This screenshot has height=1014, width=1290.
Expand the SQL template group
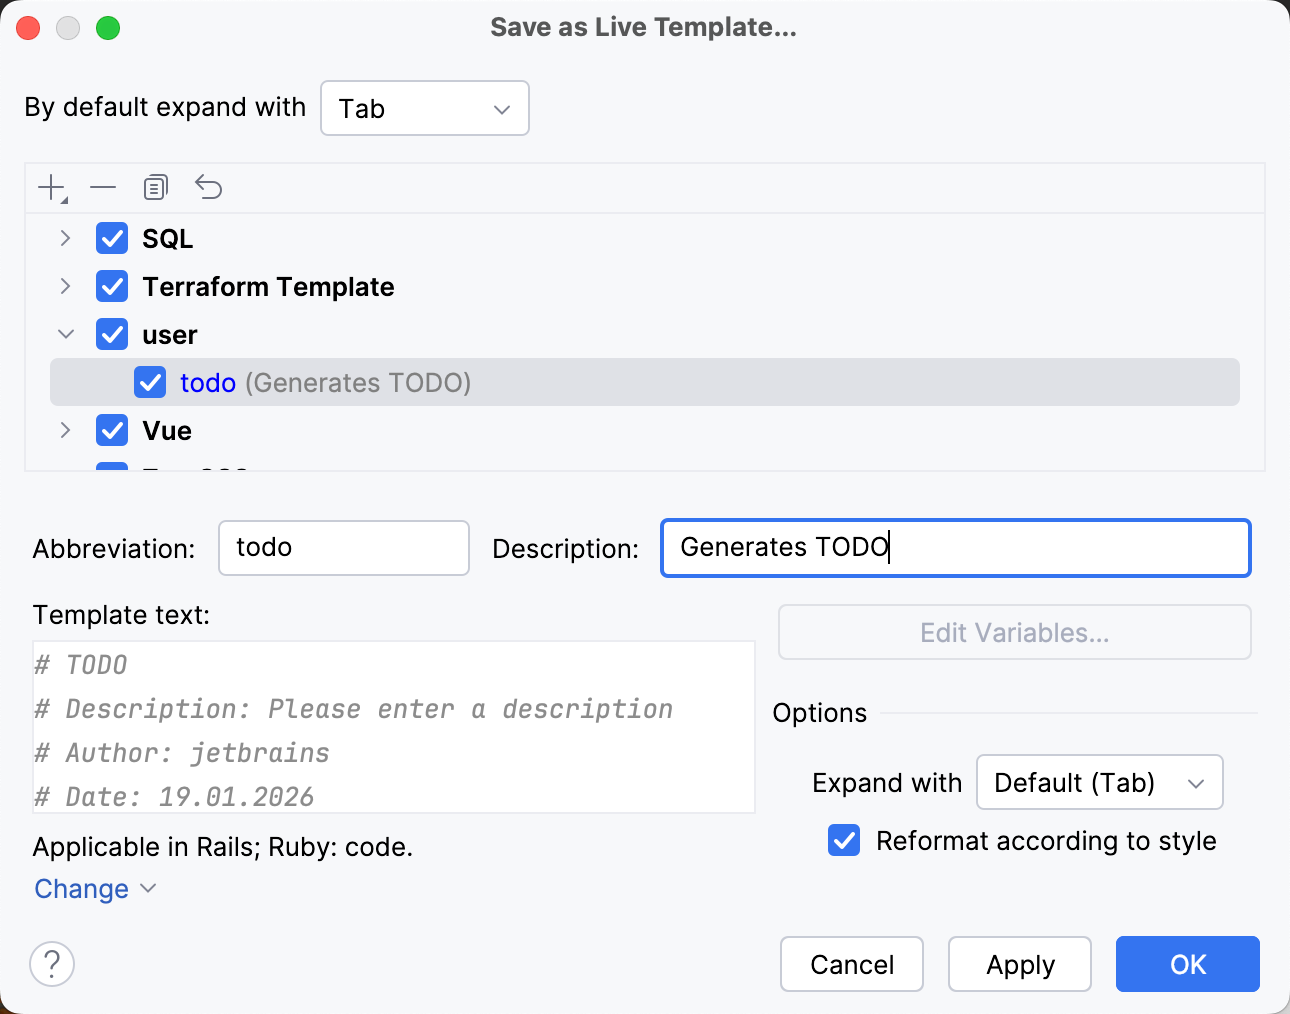click(x=66, y=239)
